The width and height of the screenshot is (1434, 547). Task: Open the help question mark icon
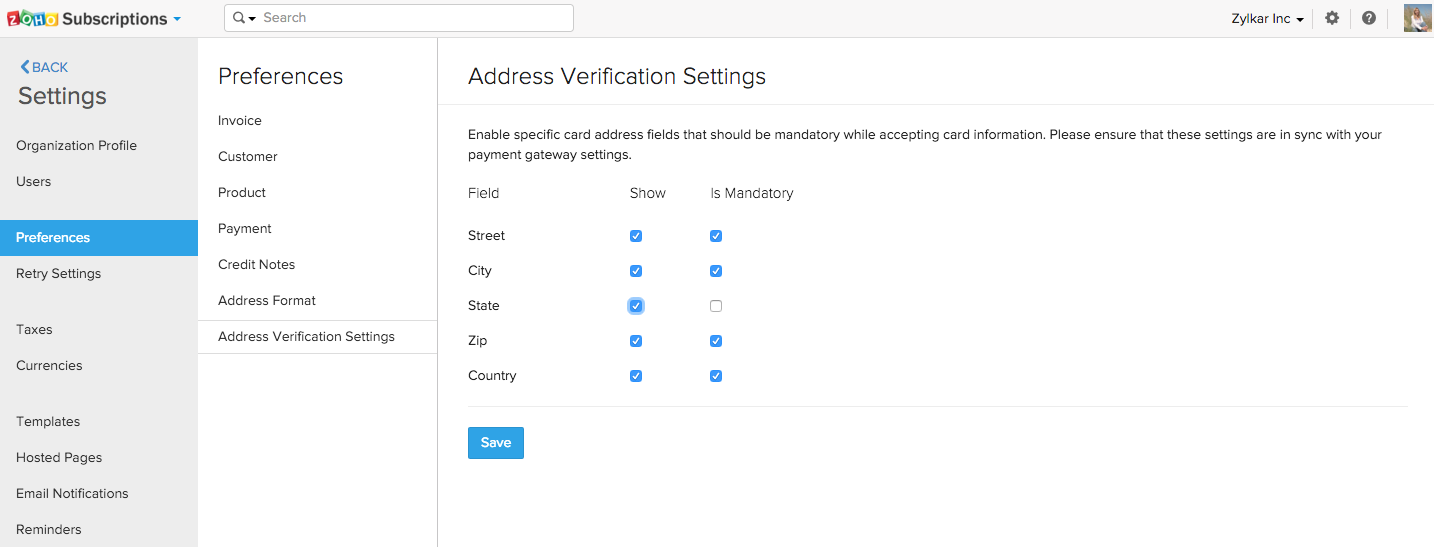pyautogui.click(x=1369, y=18)
